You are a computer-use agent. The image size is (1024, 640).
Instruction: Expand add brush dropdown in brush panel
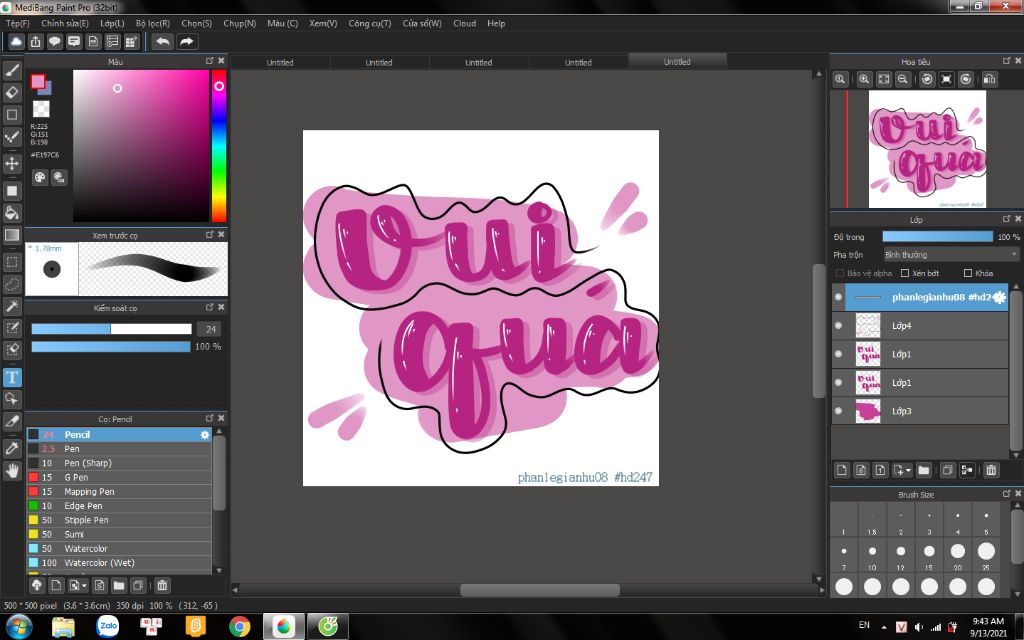[85, 585]
